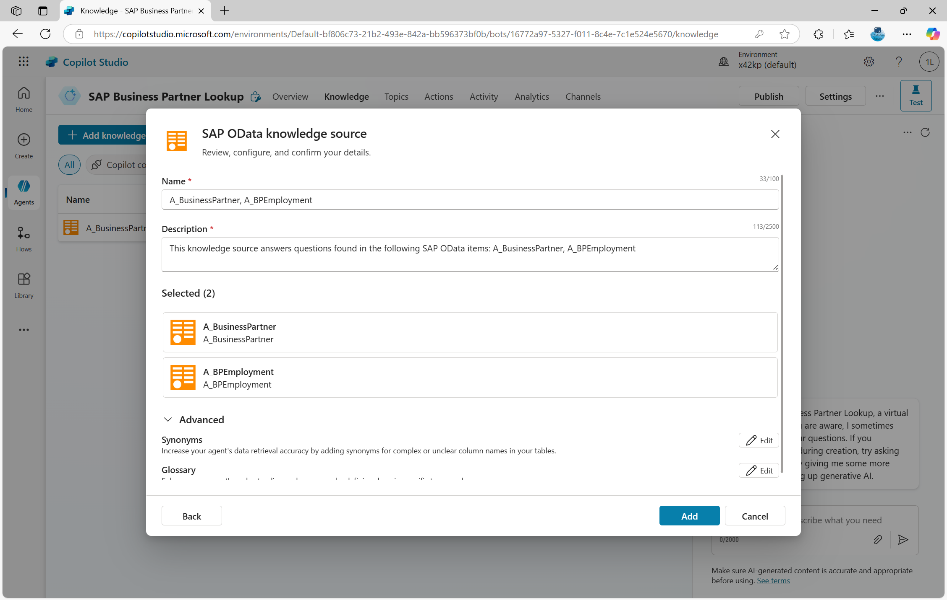Click the A_BusinessPartner table icon in Selected list
This screenshot has height=600, width=947.
[182, 332]
